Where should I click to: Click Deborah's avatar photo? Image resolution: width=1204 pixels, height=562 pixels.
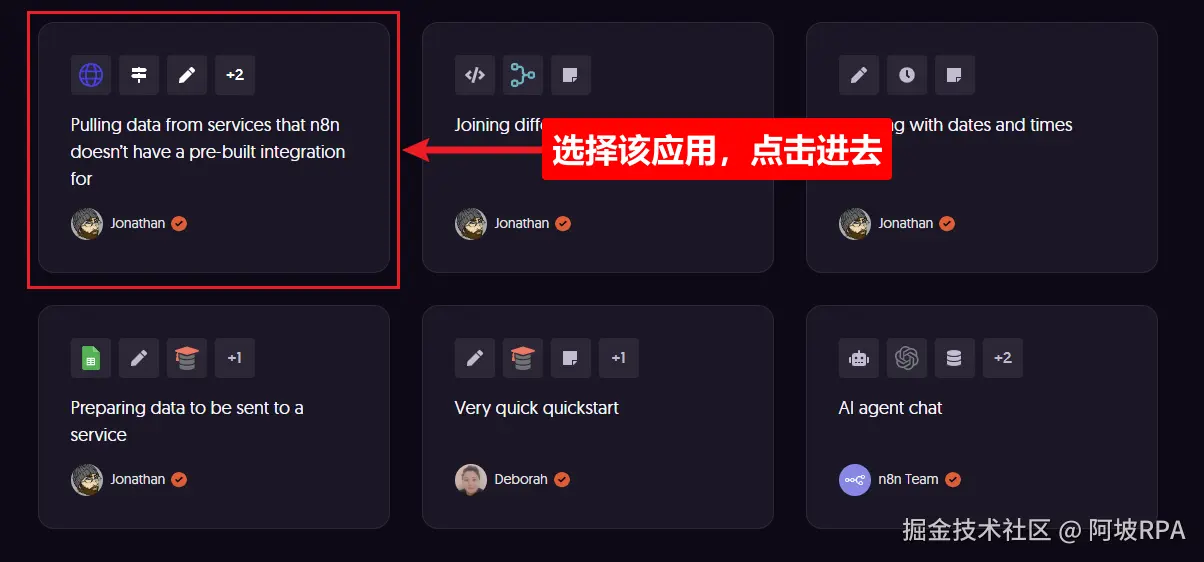coord(471,480)
